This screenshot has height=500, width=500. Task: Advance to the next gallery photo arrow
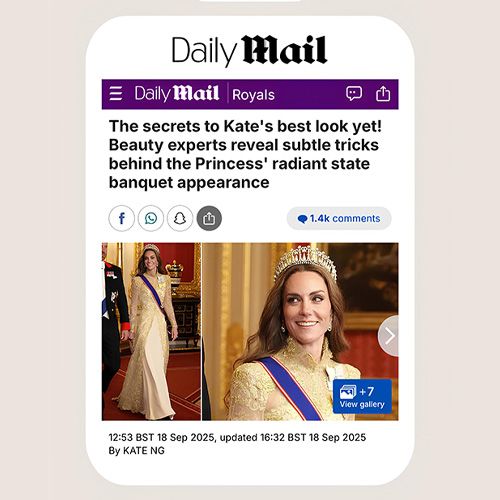click(x=388, y=336)
